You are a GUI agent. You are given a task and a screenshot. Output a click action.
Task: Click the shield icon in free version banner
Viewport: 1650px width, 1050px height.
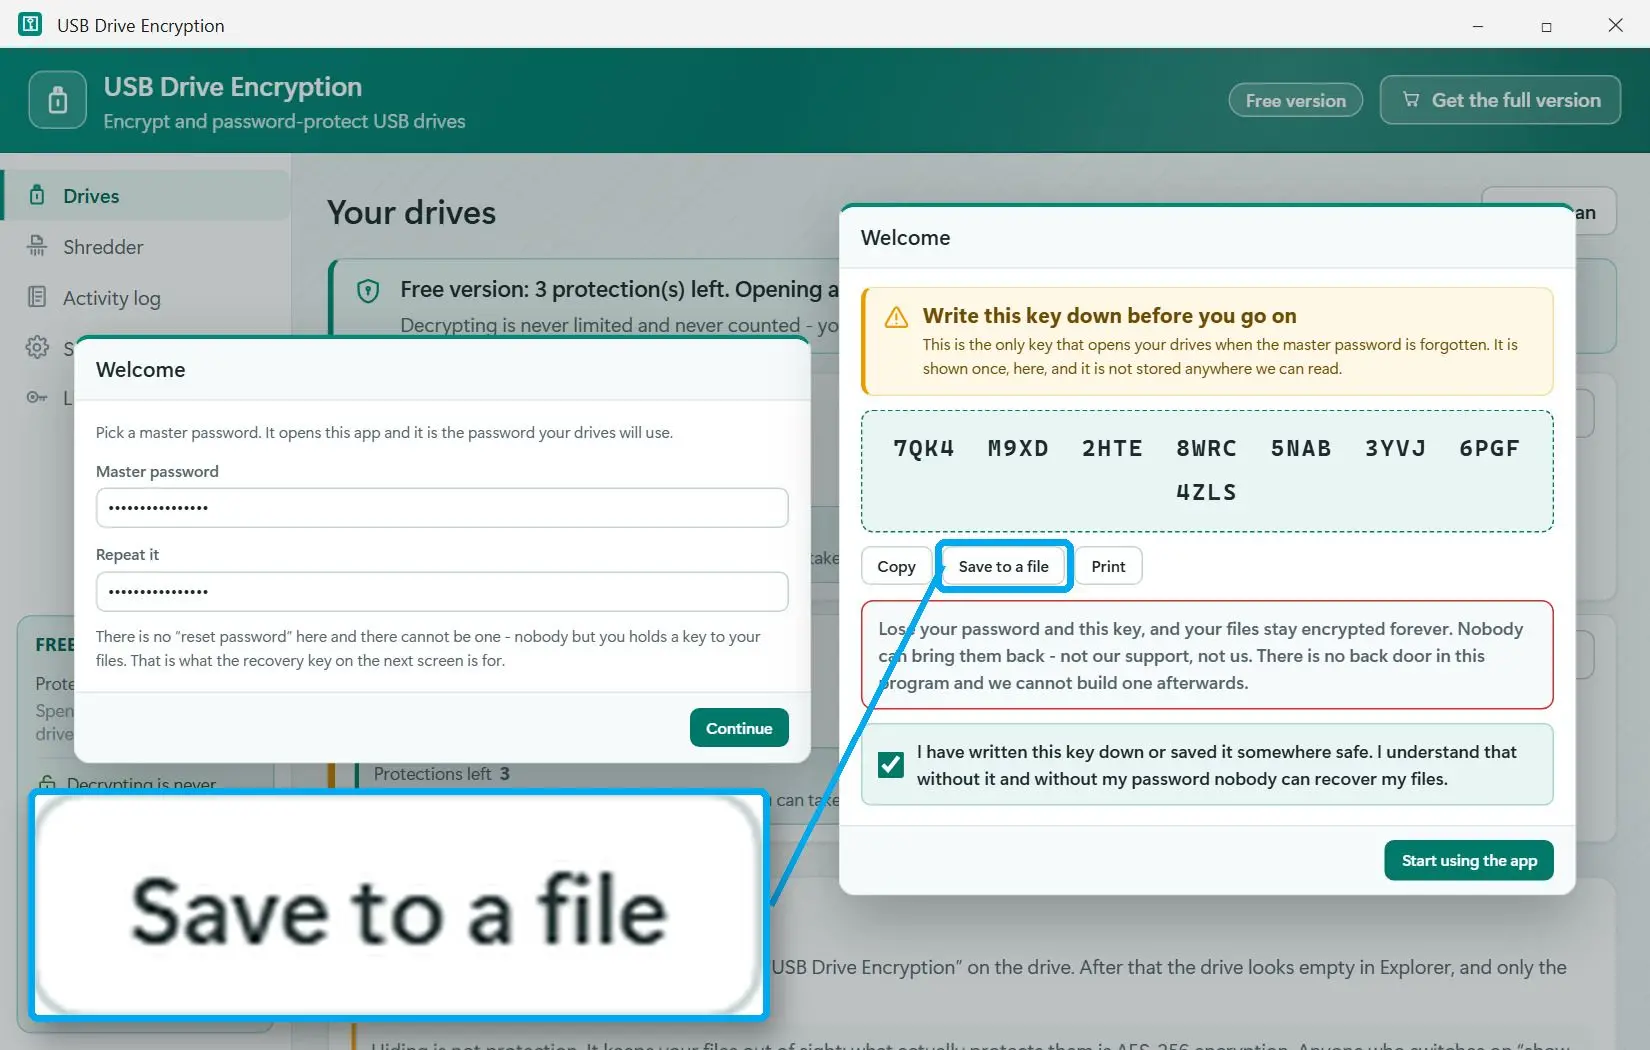tap(368, 291)
